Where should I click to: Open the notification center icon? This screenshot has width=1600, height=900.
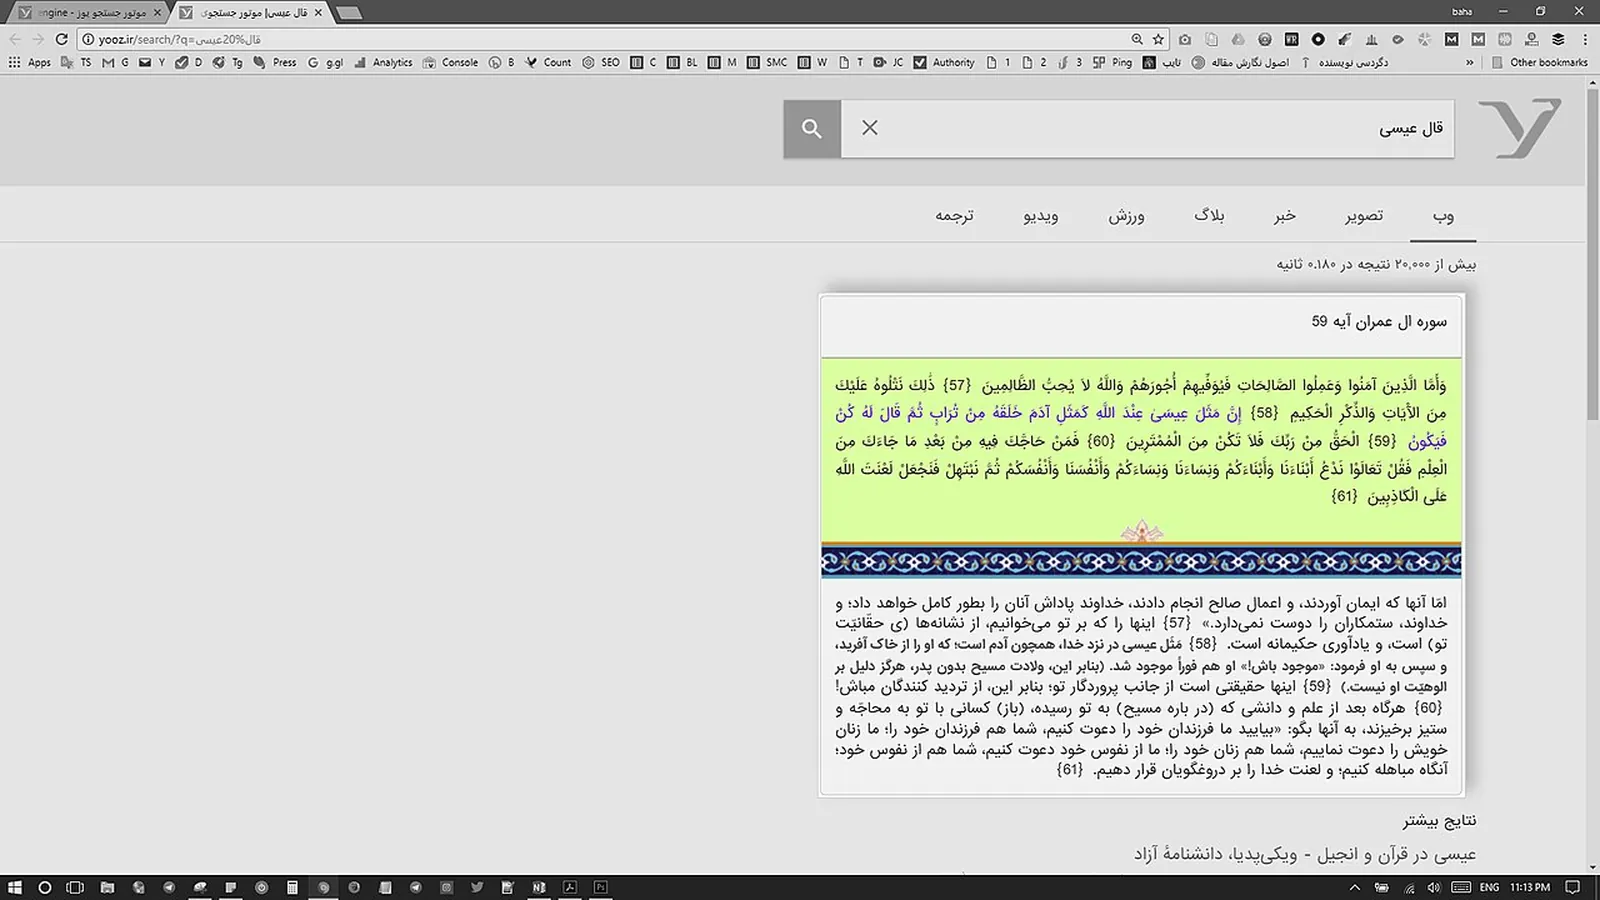click(x=1572, y=887)
